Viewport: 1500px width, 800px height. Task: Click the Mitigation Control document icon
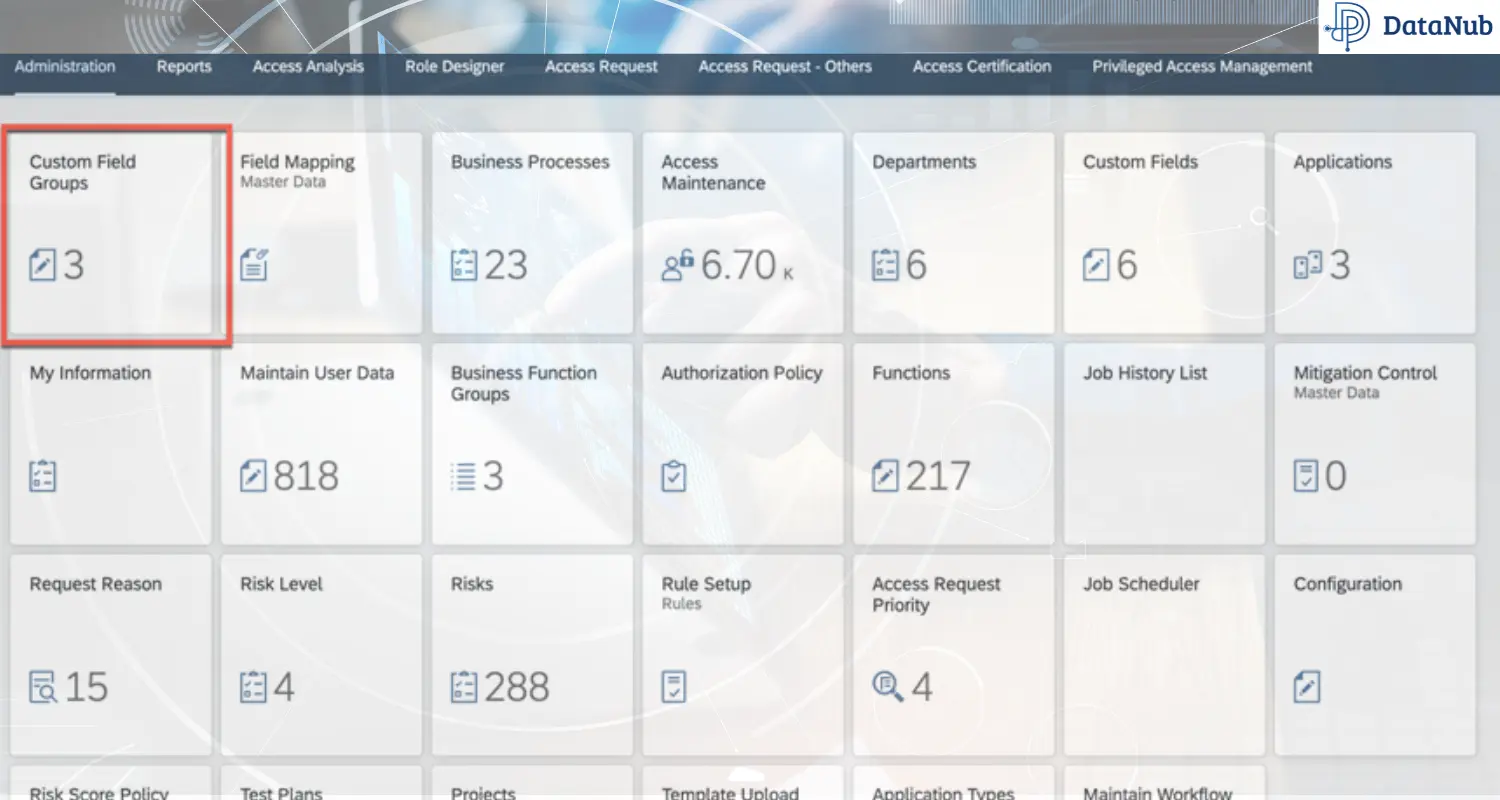(1306, 477)
